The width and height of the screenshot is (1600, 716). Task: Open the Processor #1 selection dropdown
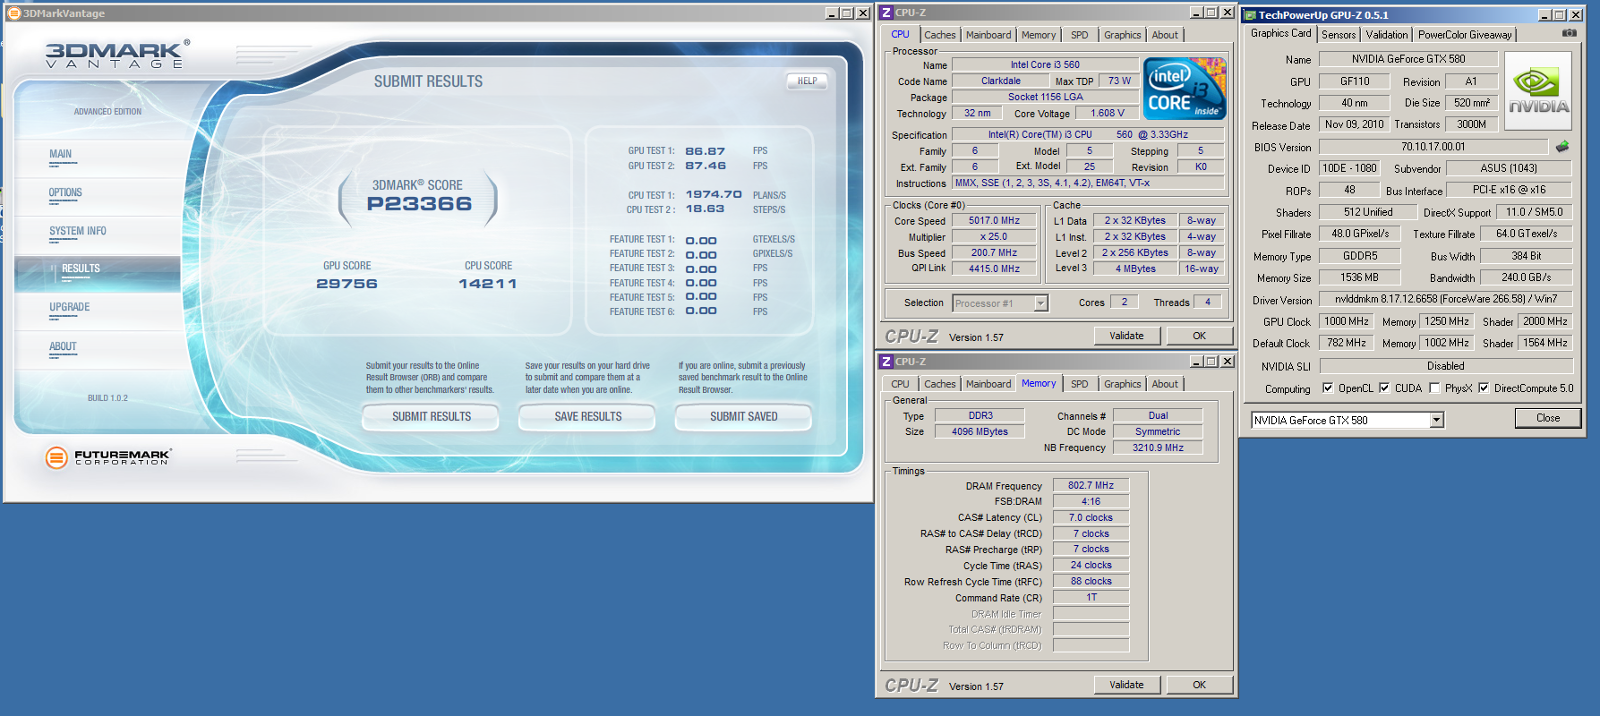click(x=1040, y=303)
